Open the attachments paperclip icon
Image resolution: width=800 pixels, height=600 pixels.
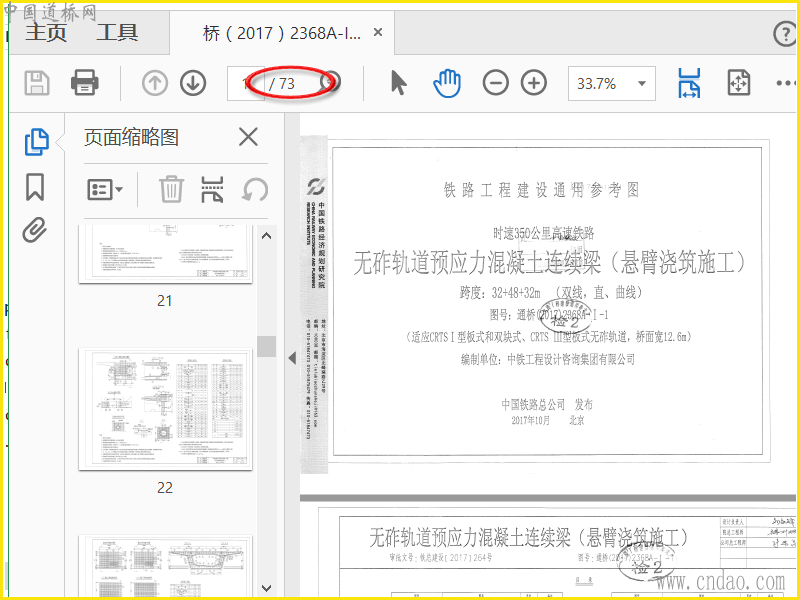35,230
